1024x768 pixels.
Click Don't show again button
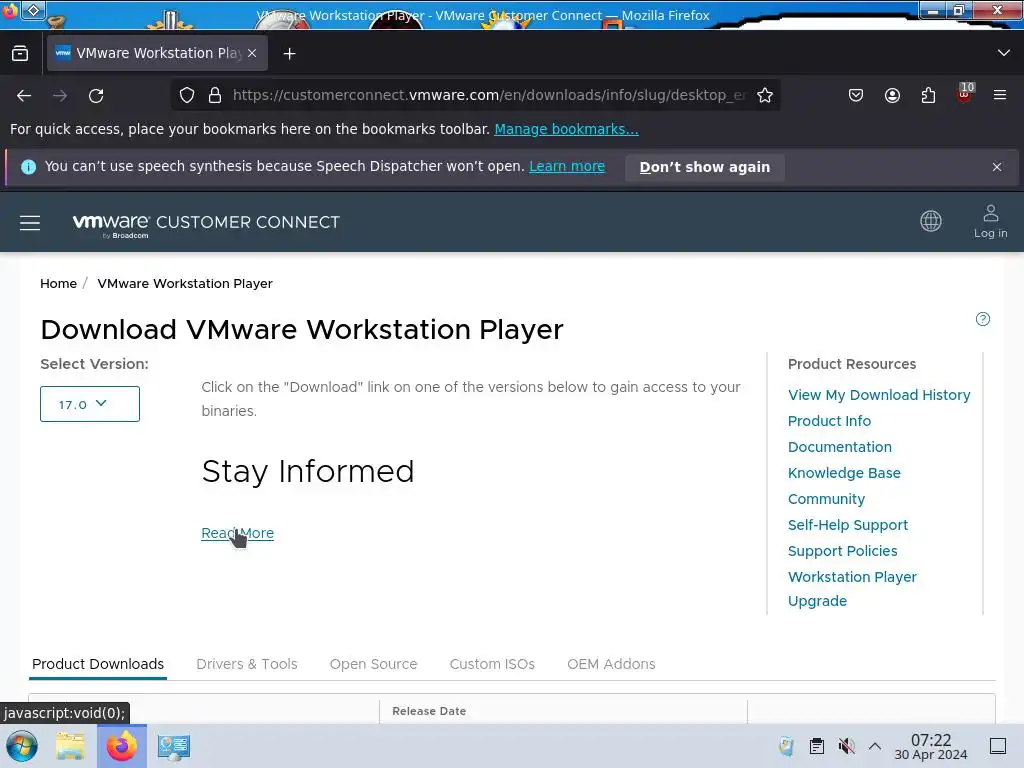tap(705, 167)
